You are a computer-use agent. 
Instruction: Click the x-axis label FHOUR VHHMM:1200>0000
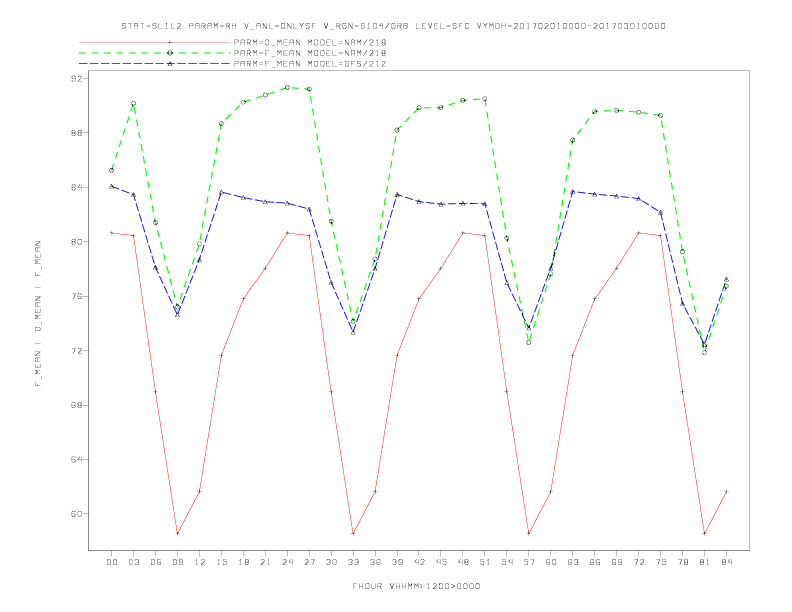[x=416, y=586]
